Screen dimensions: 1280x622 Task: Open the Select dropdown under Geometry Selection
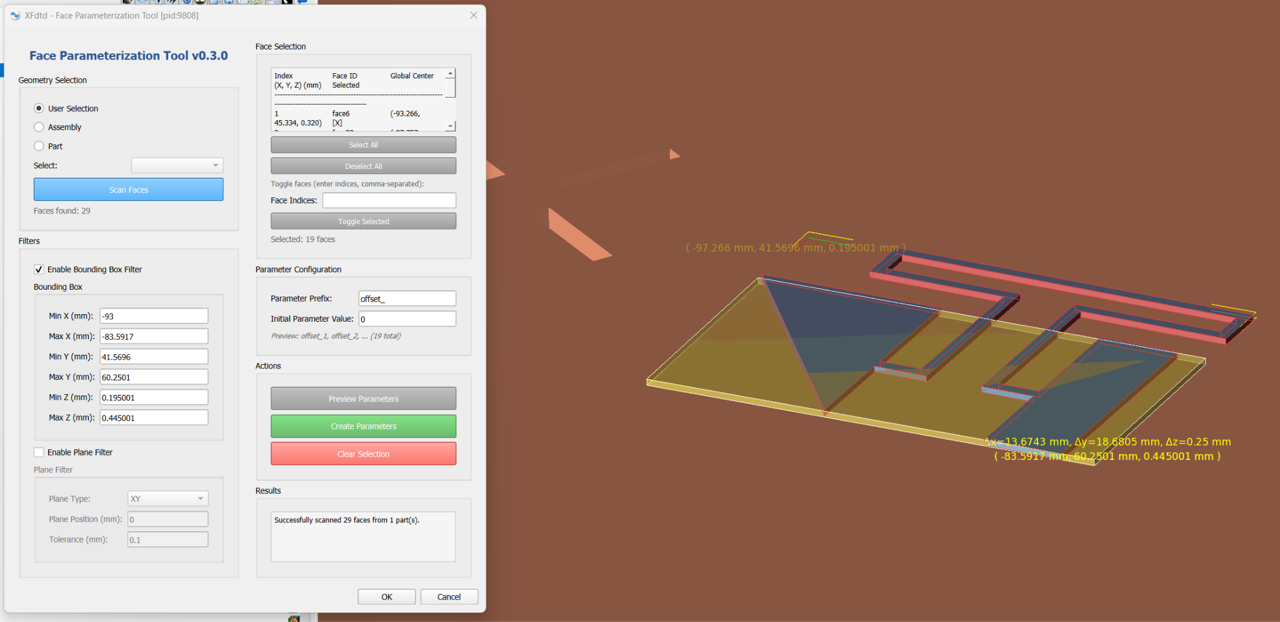pyautogui.click(x=177, y=165)
